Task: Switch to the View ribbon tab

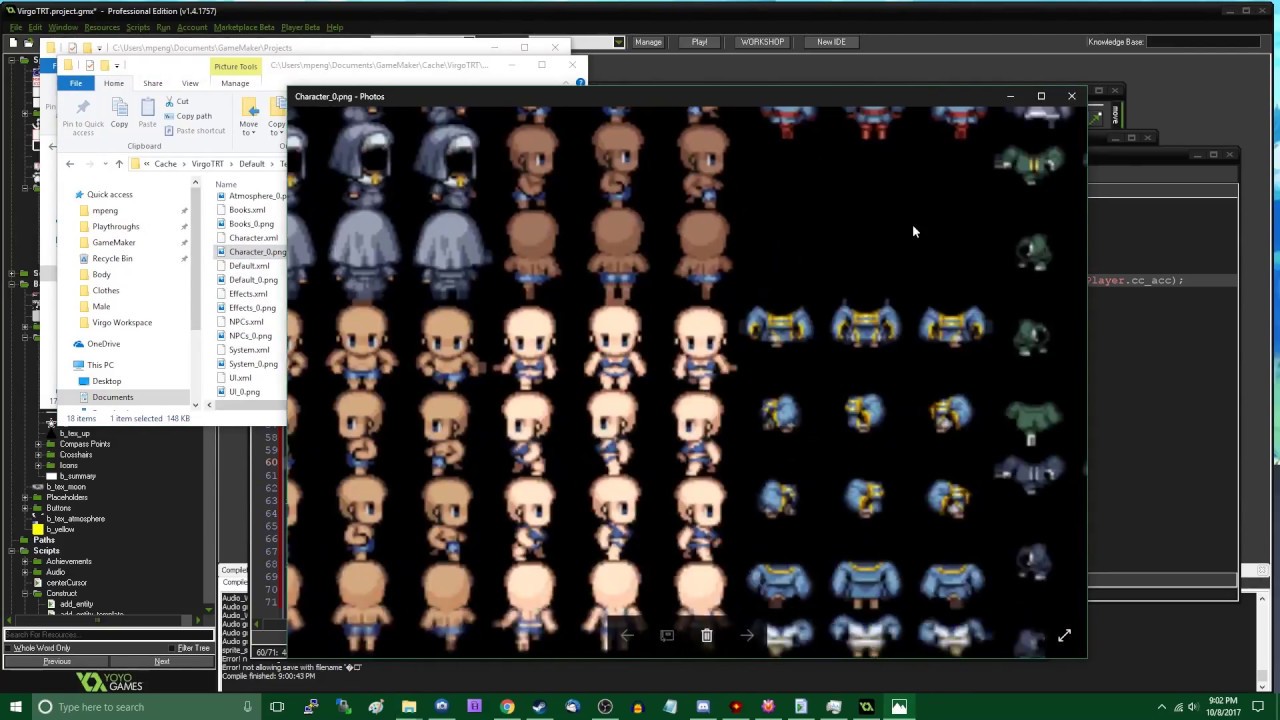Action: (190, 83)
